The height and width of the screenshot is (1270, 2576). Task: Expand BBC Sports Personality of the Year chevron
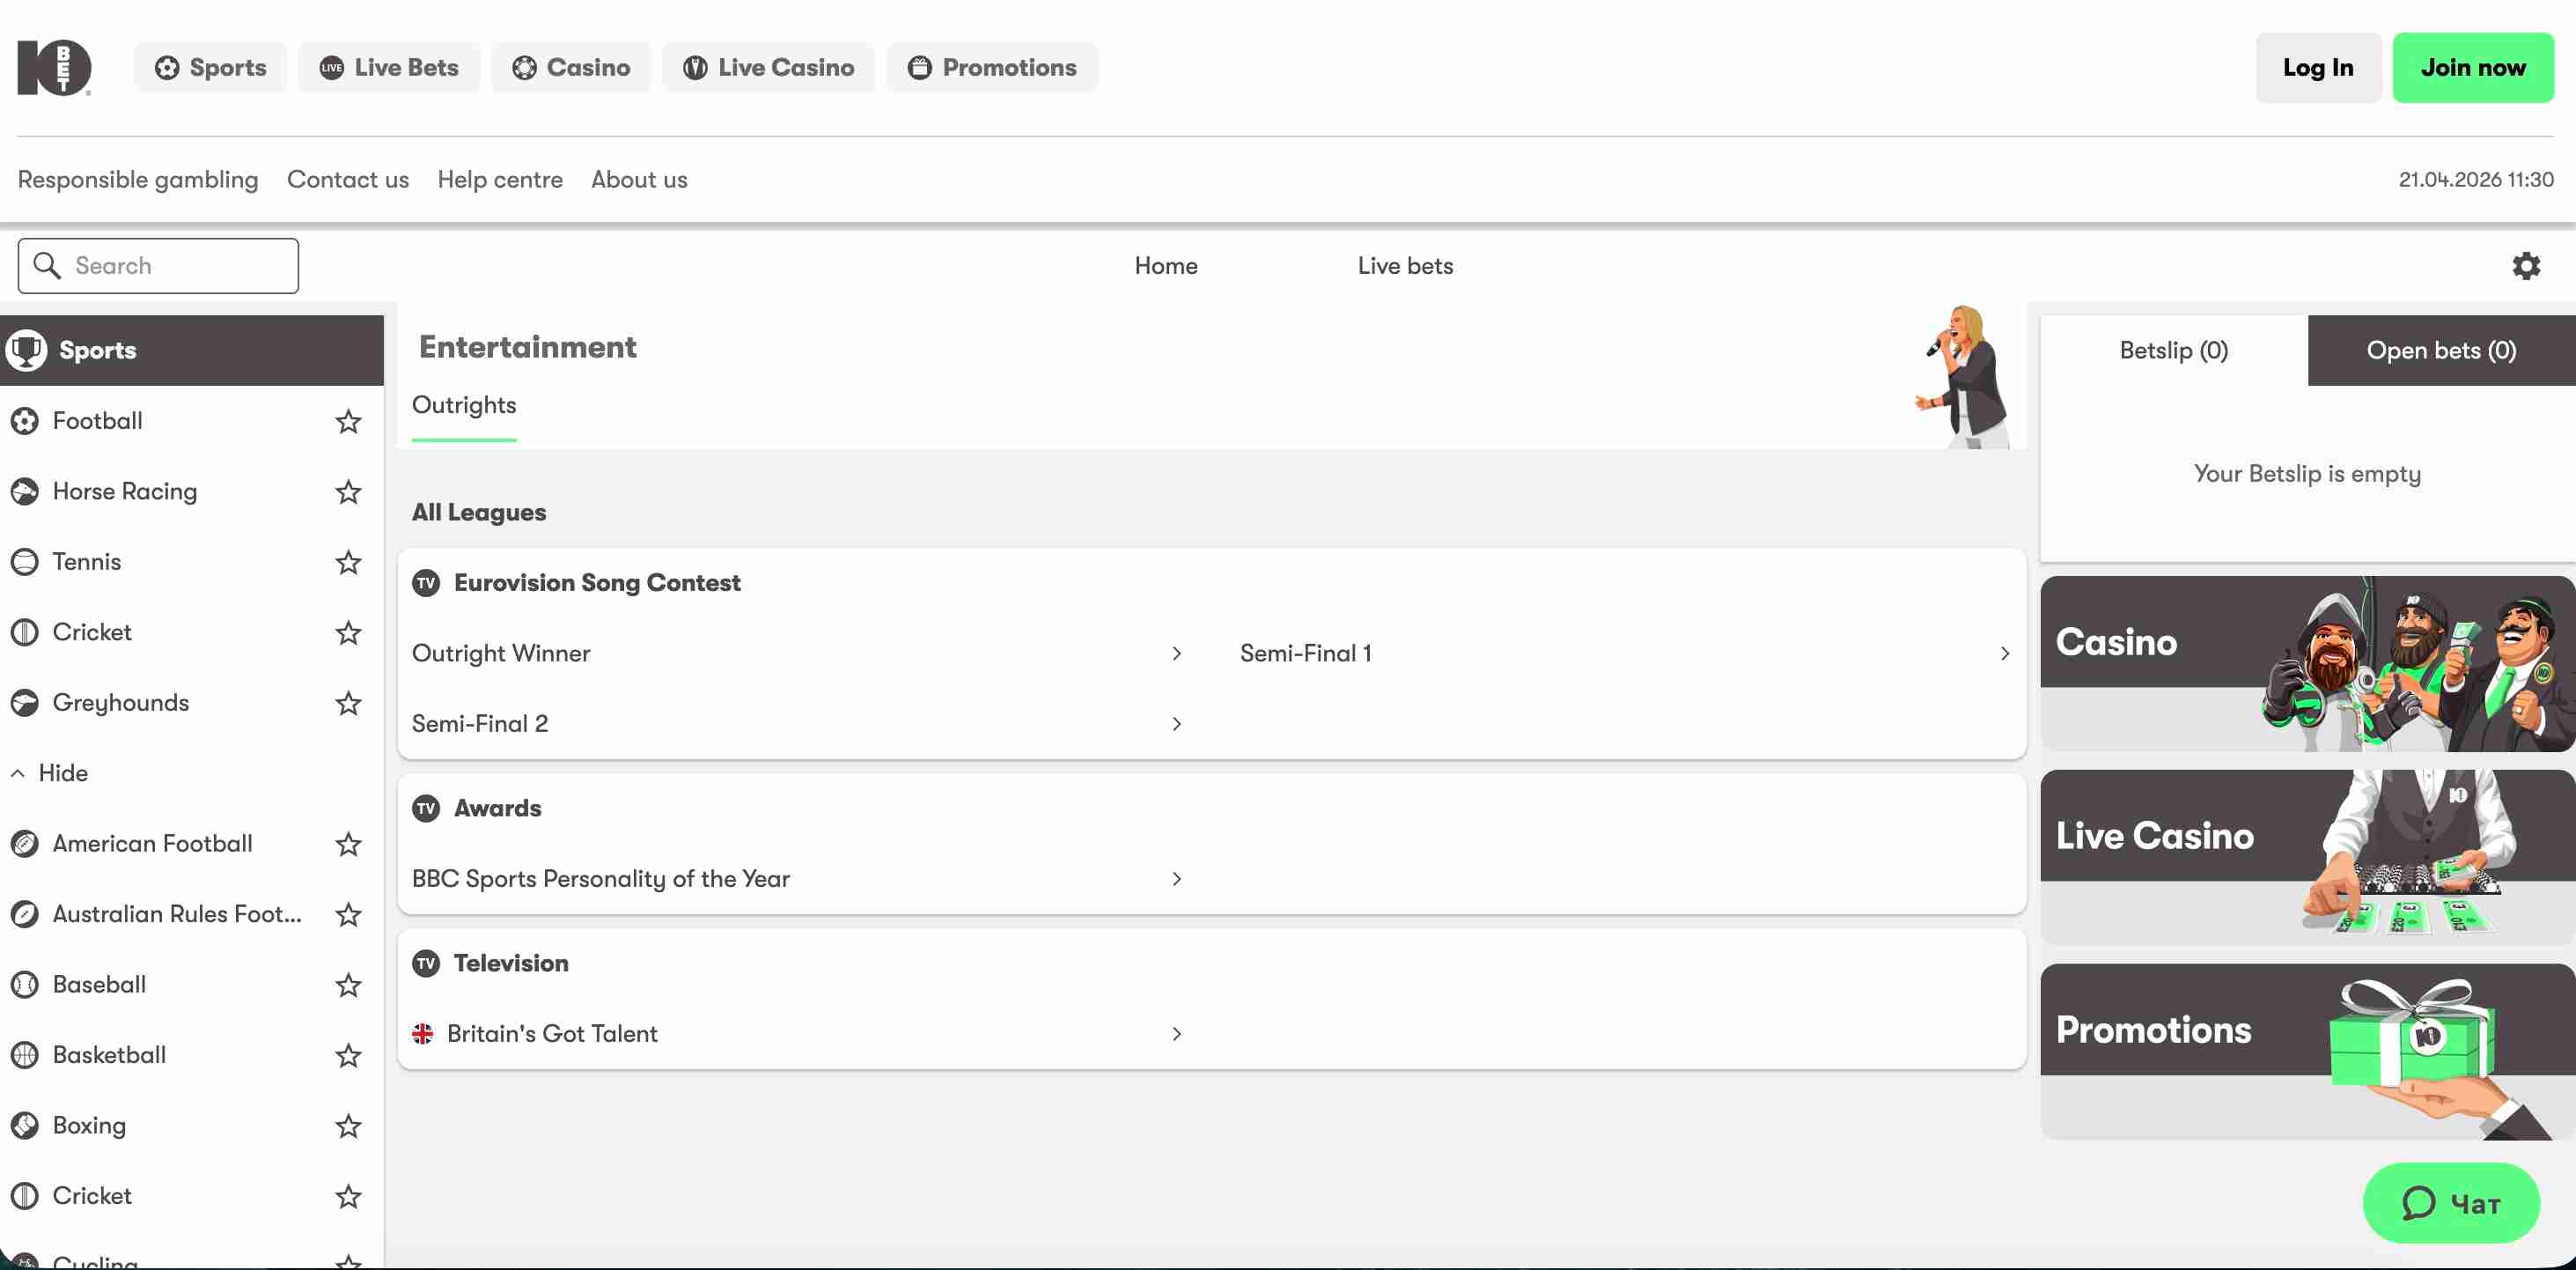(x=1177, y=879)
